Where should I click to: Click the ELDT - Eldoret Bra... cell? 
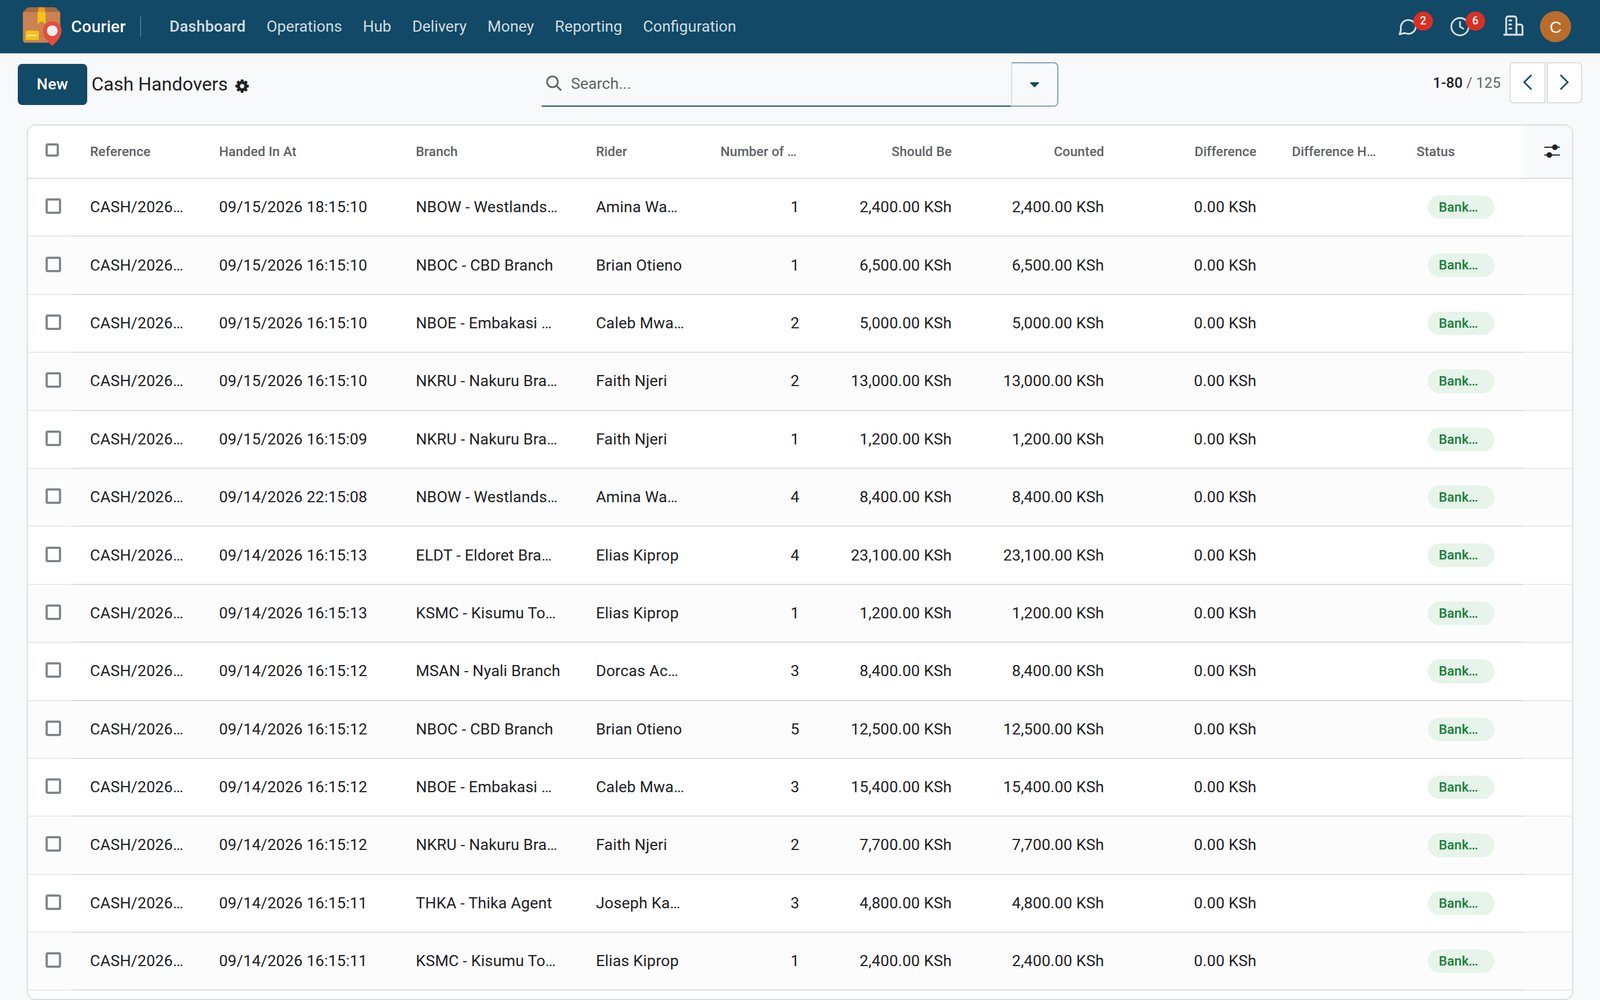tap(484, 555)
